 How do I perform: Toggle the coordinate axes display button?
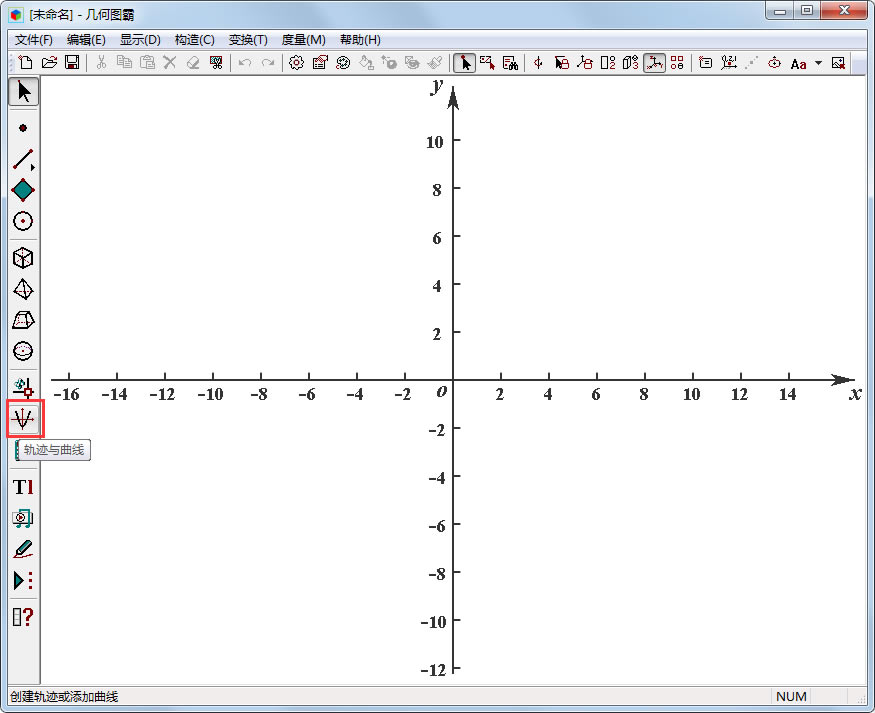[x=654, y=63]
